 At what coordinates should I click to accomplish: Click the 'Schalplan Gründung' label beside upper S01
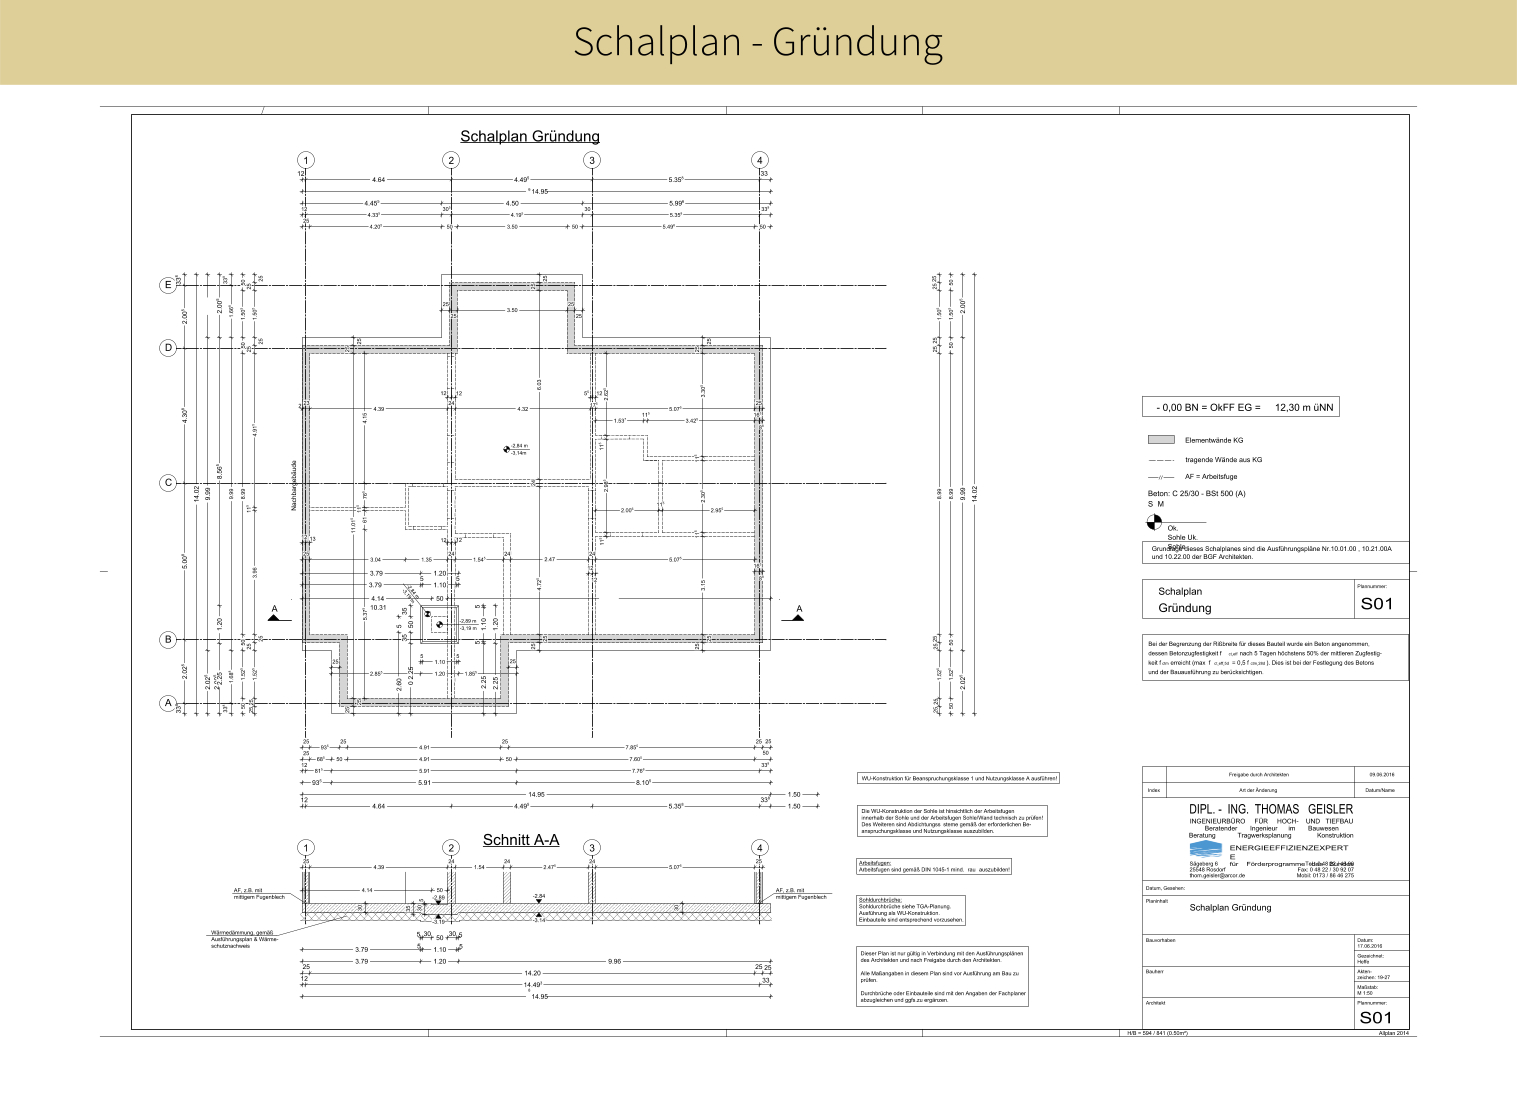pyautogui.click(x=1185, y=599)
